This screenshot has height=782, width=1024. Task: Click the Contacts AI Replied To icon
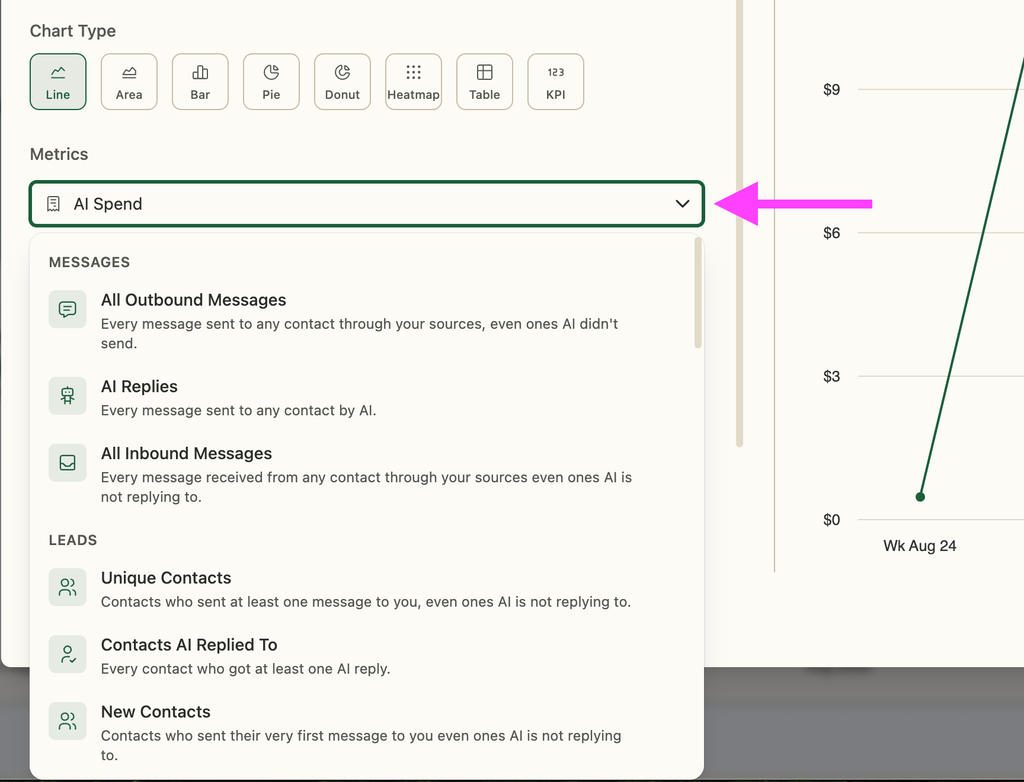(67, 654)
